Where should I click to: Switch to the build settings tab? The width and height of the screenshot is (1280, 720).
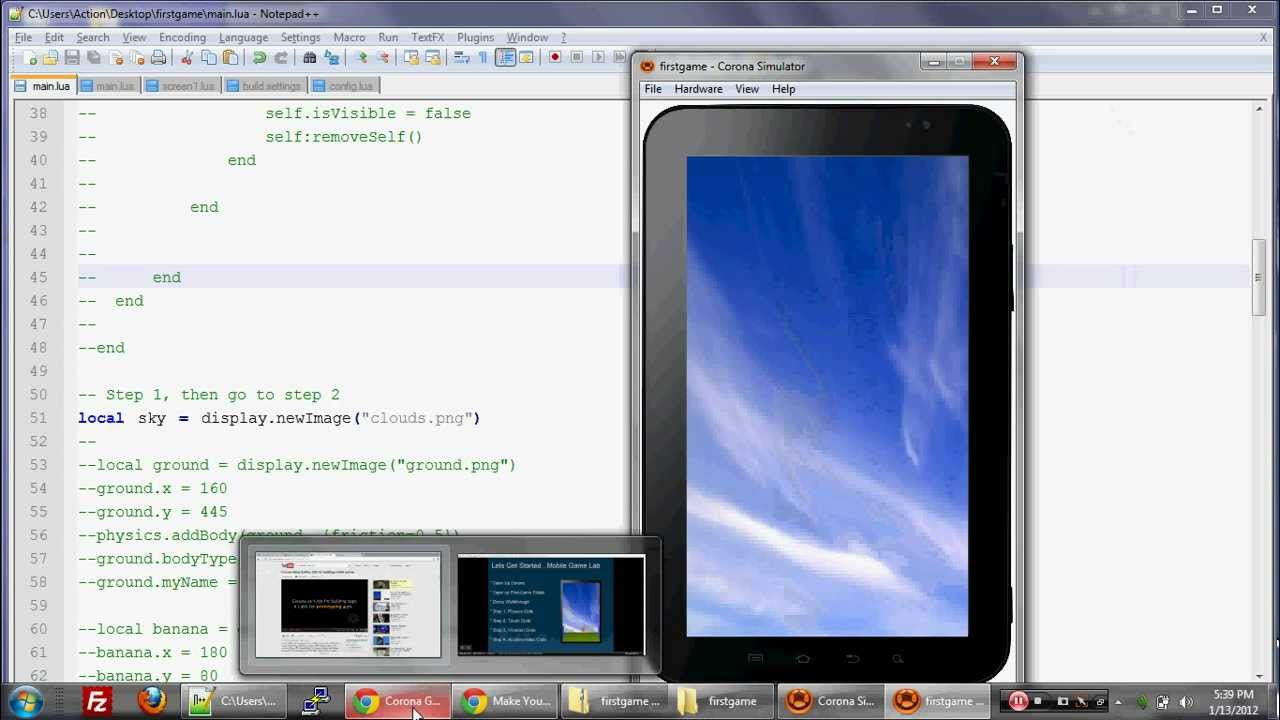tap(264, 86)
